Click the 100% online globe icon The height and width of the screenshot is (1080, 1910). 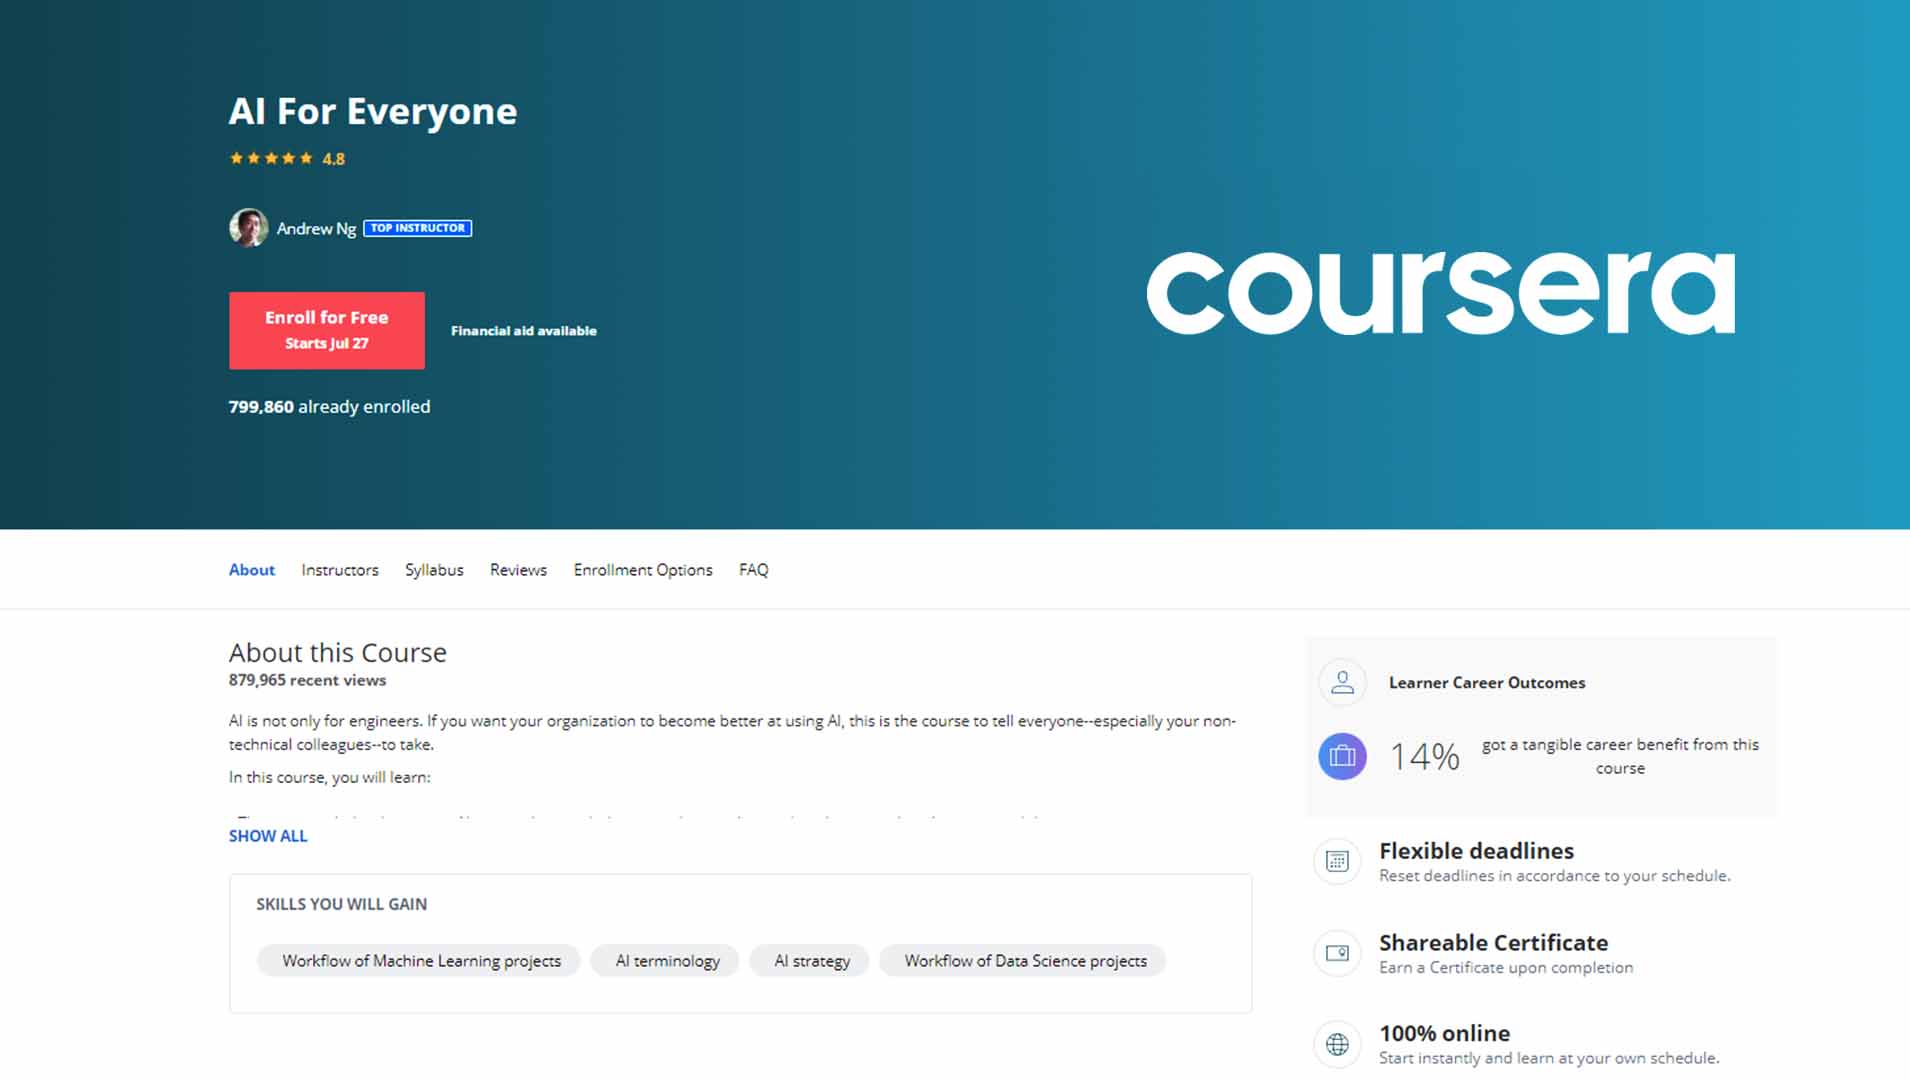coord(1337,1043)
